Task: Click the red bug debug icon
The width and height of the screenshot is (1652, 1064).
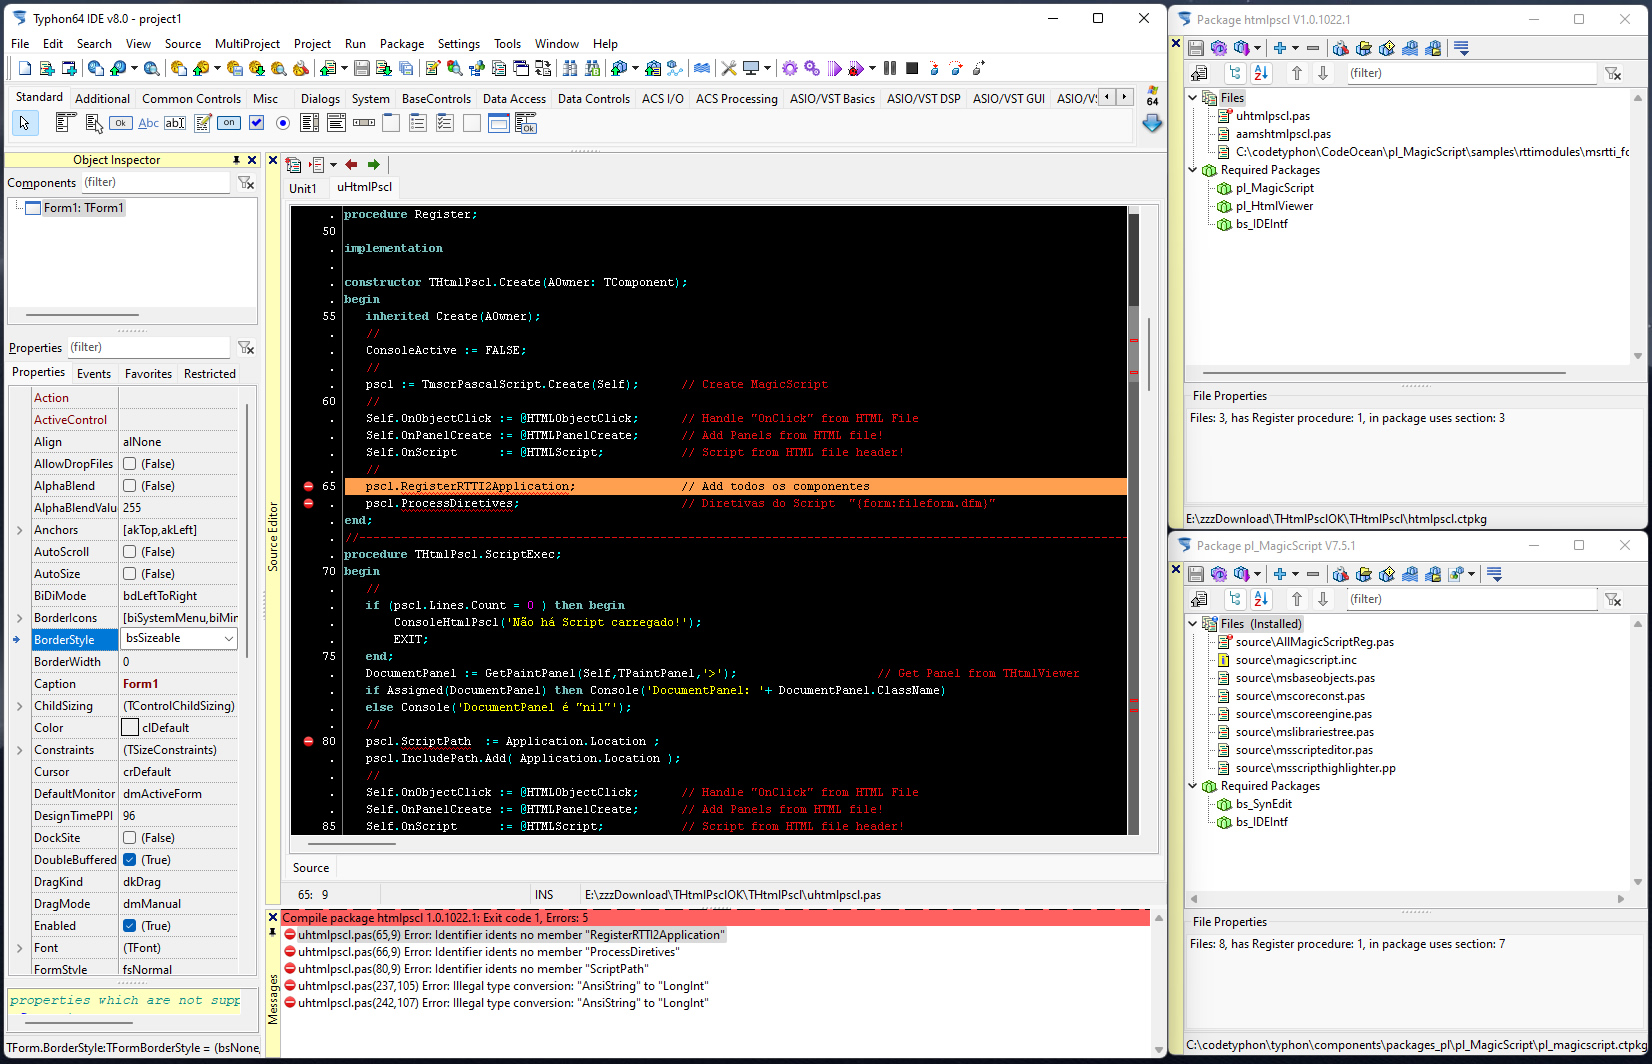Action: 856,68
